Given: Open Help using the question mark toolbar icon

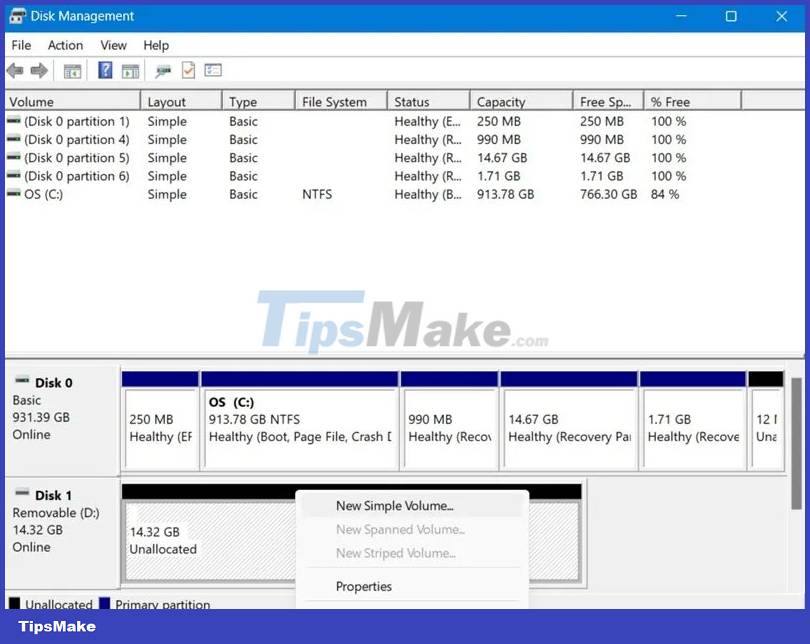Looking at the screenshot, I should [x=105, y=70].
